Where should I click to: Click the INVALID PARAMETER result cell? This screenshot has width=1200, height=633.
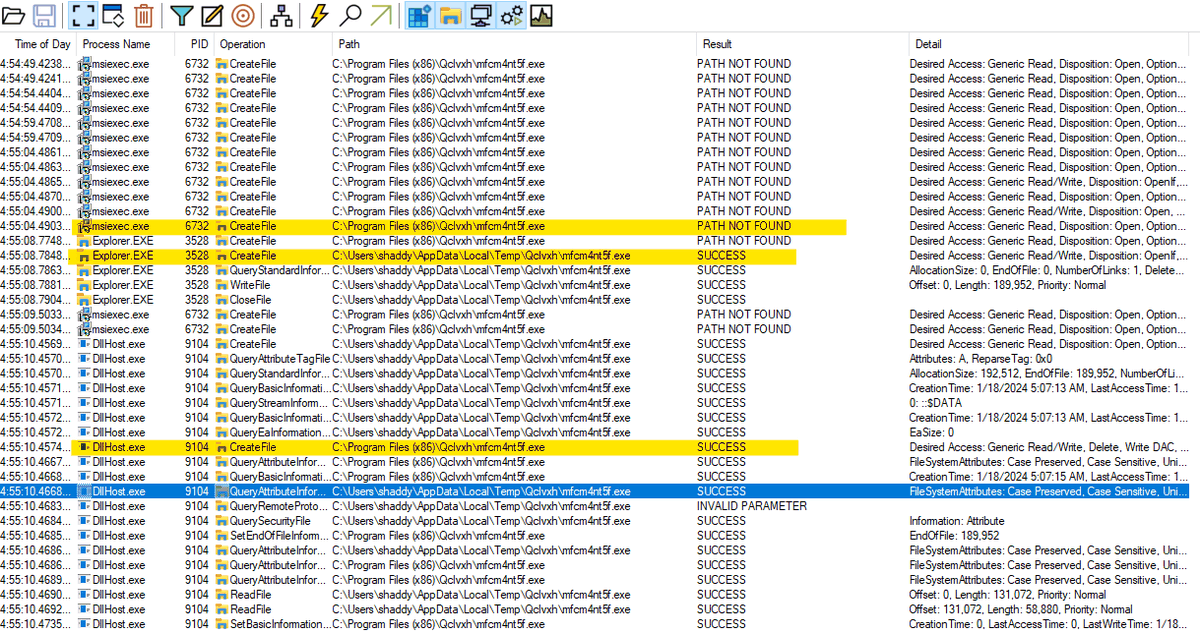coord(752,506)
